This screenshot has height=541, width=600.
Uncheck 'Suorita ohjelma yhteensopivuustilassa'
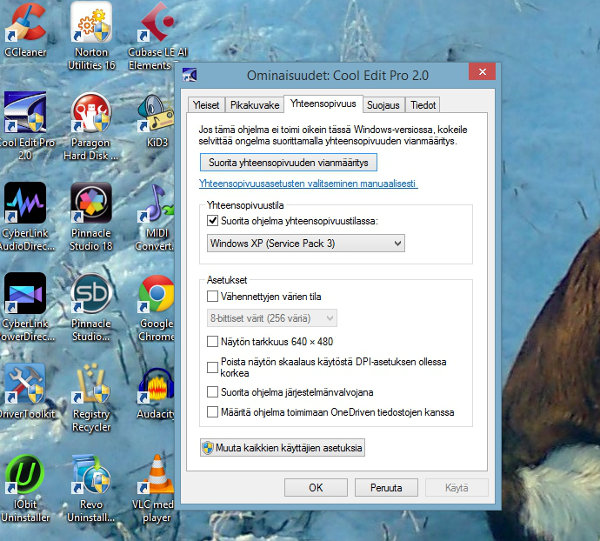click(212, 220)
